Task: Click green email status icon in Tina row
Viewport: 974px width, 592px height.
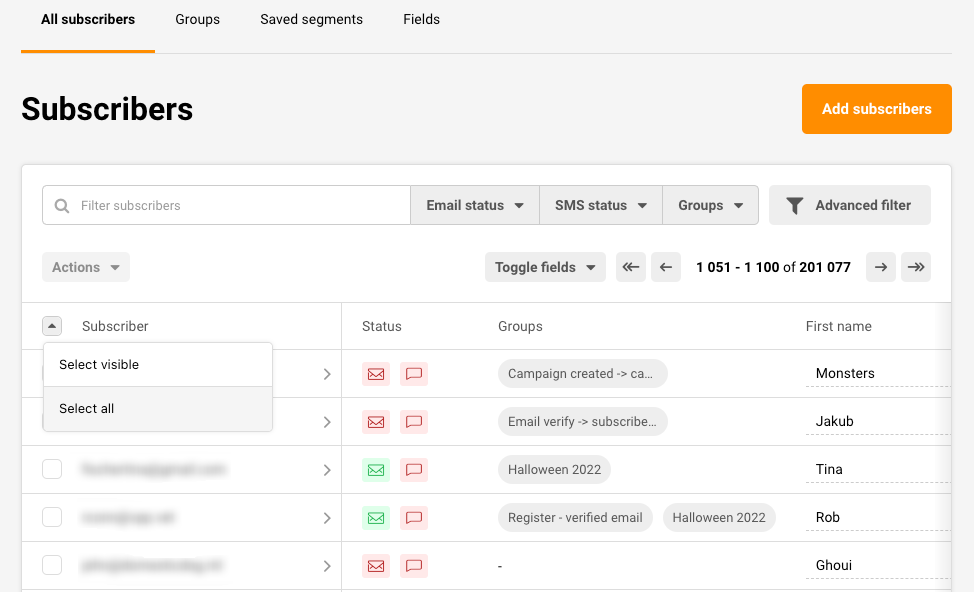Action: pyautogui.click(x=376, y=470)
